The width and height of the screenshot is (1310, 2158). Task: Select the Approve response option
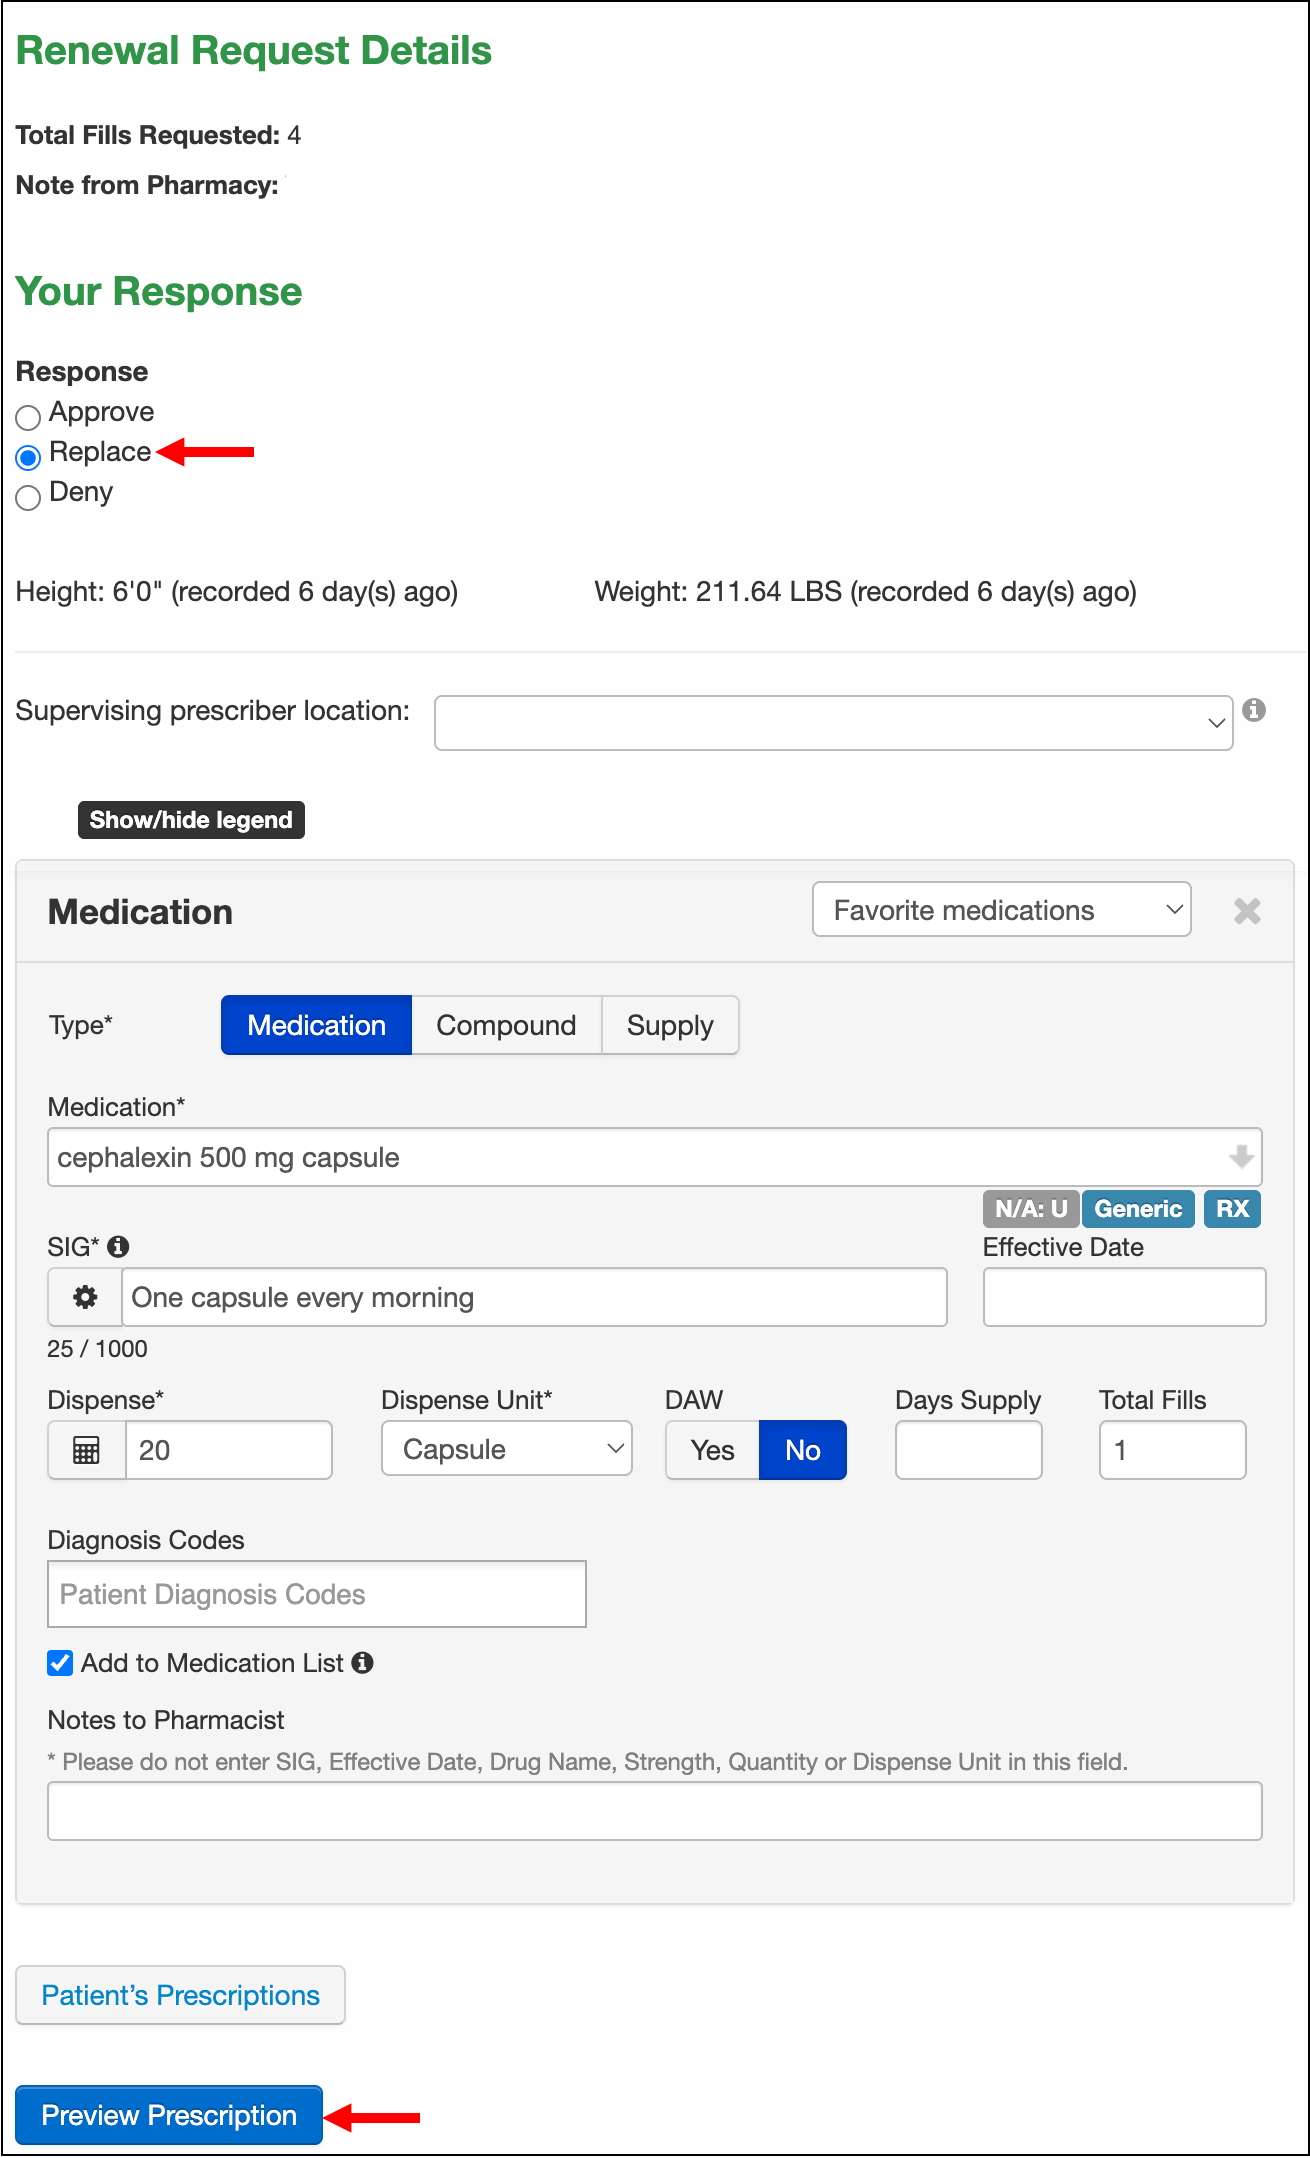[28, 416]
